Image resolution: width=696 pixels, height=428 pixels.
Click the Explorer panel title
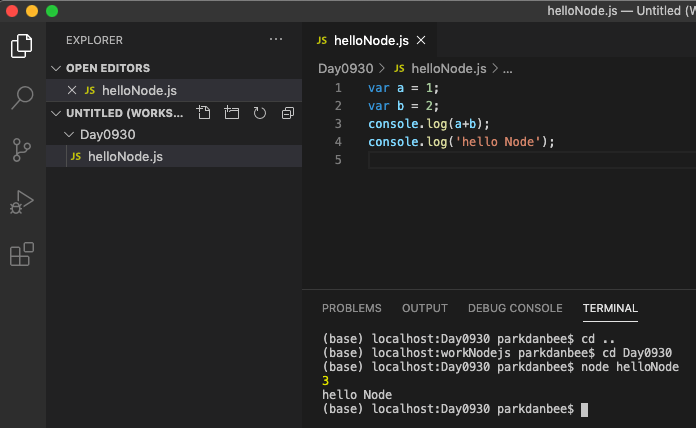pyautogui.click(x=94, y=40)
